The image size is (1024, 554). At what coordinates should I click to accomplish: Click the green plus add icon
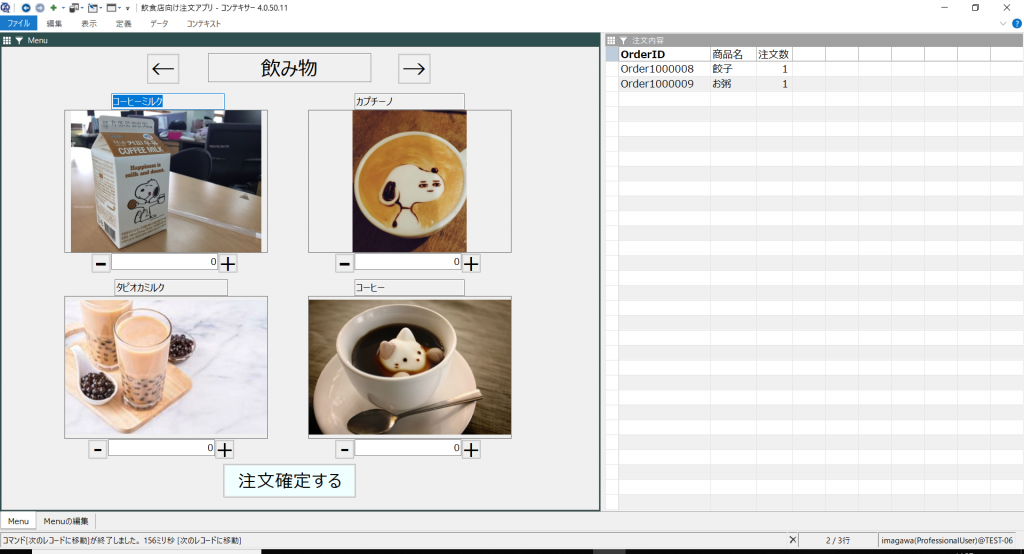tap(53, 7)
